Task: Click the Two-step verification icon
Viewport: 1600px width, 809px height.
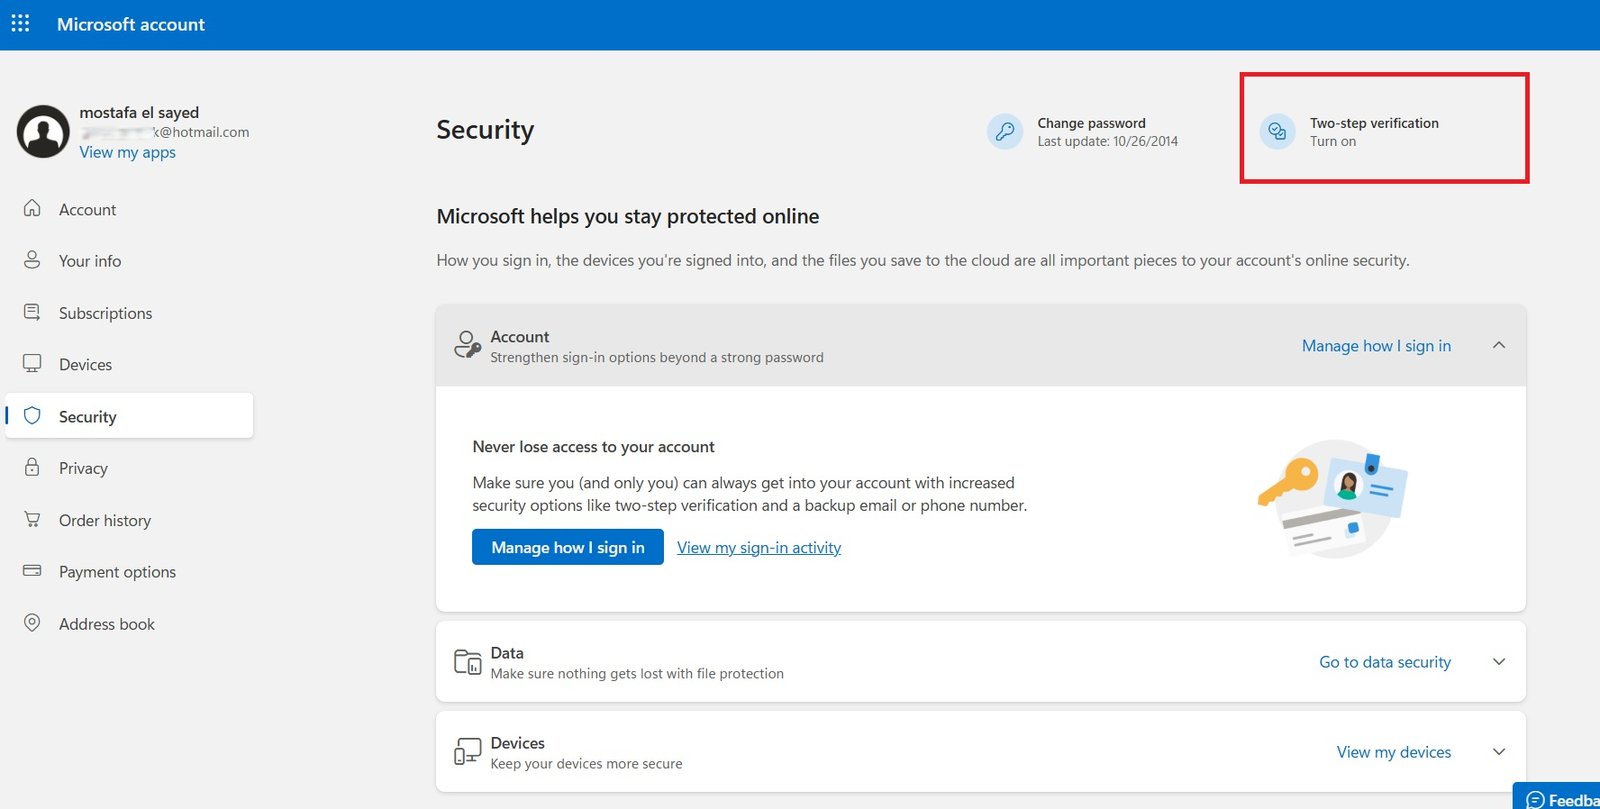Action: pos(1277,131)
